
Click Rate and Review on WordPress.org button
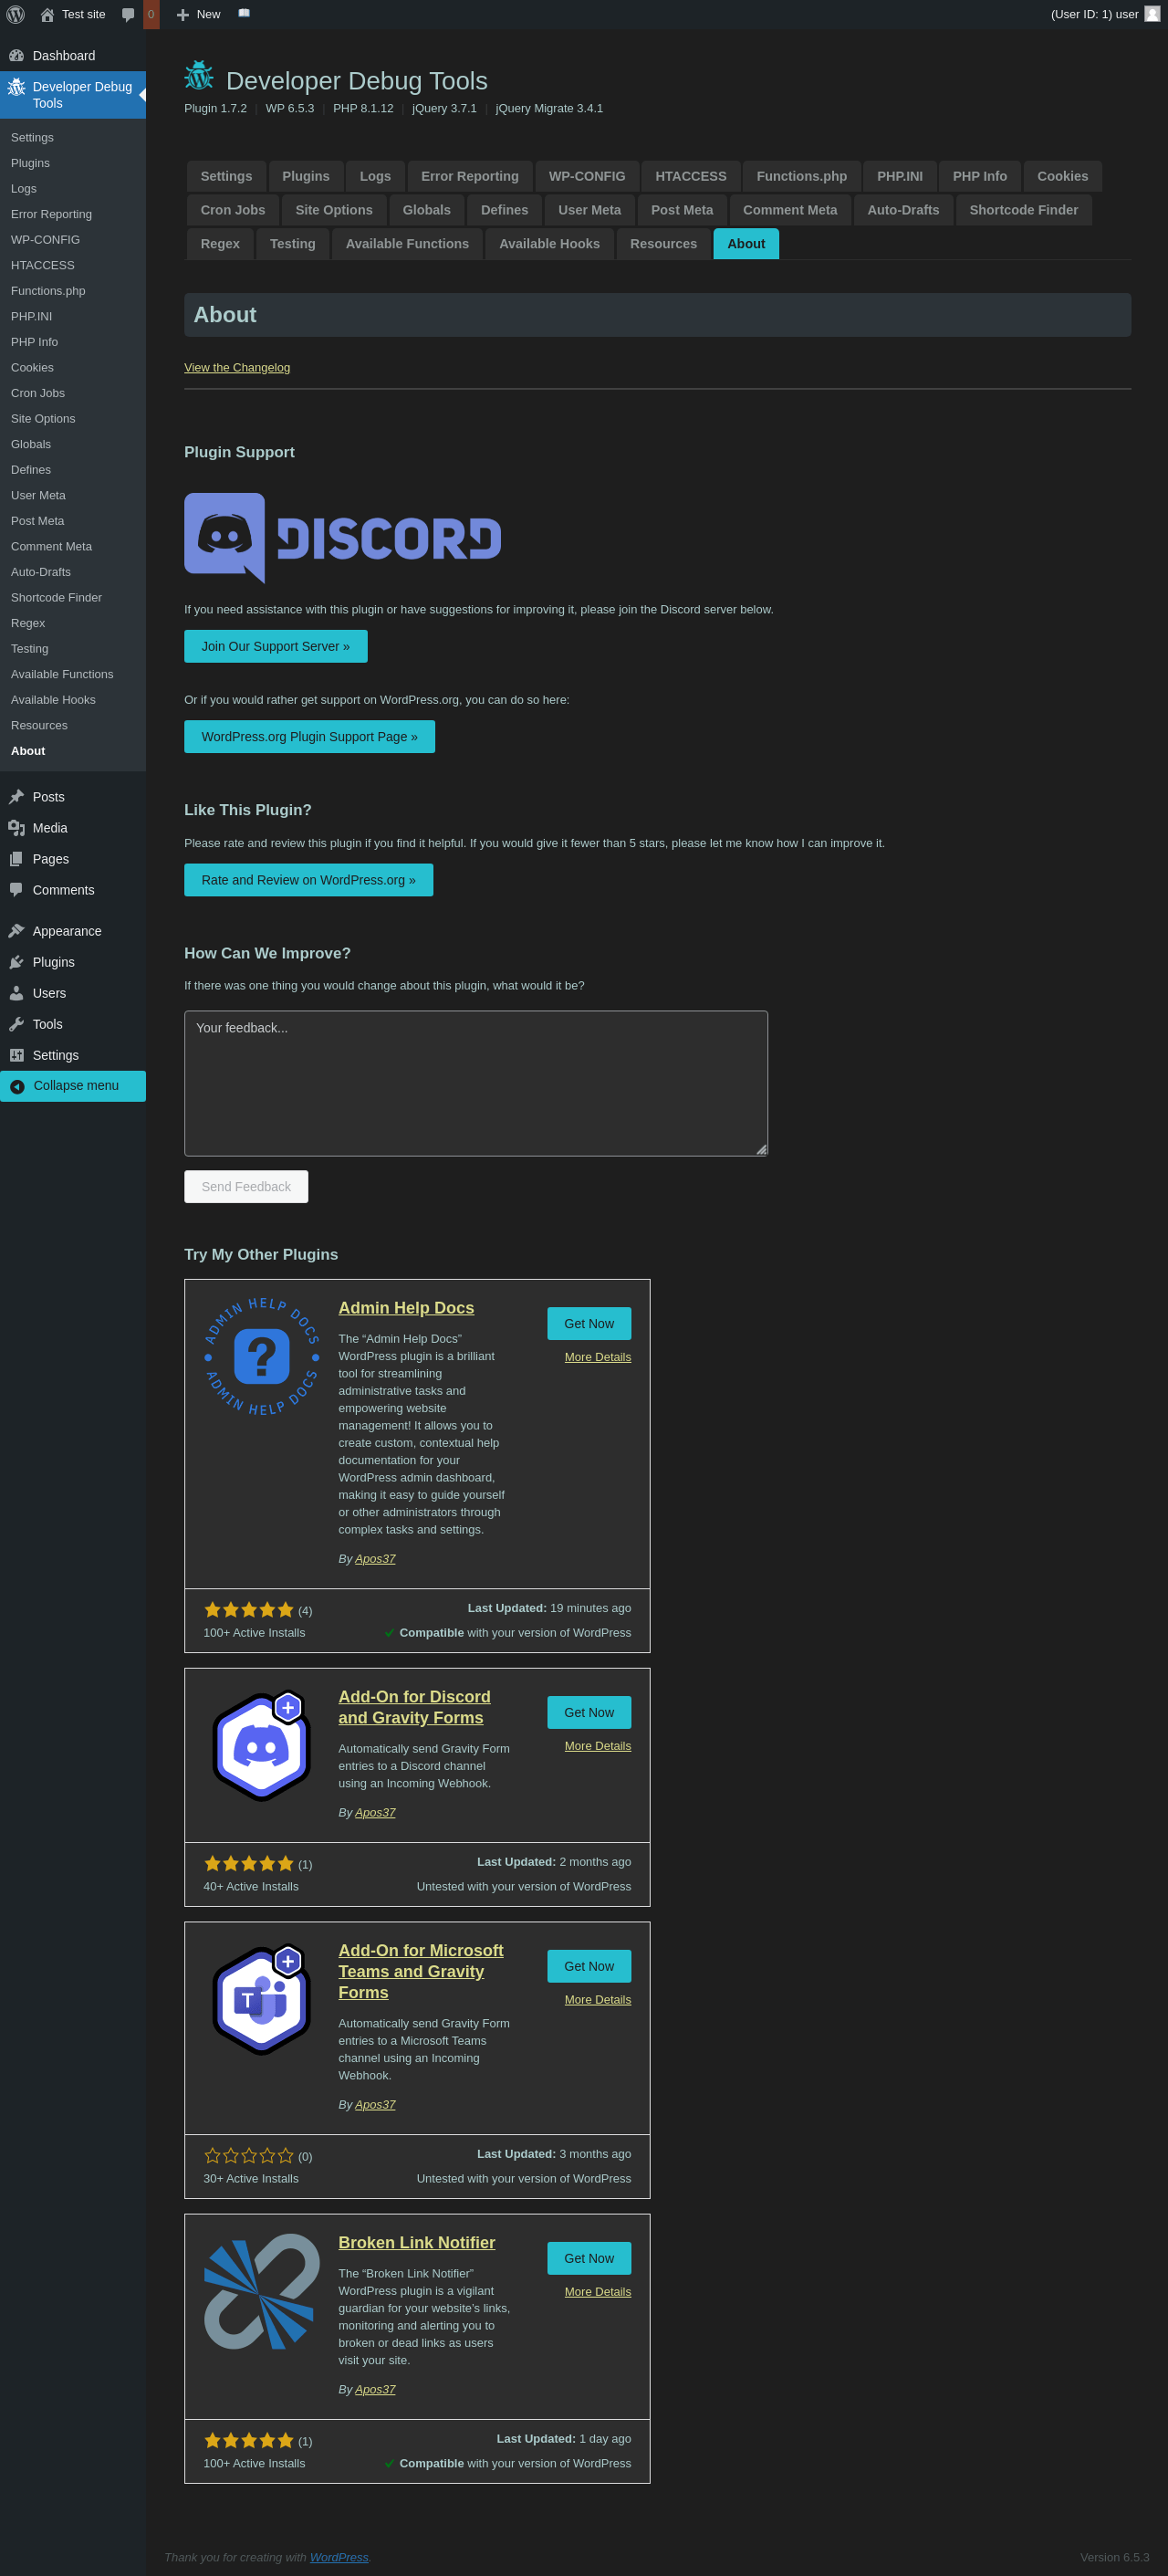coord(309,880)
